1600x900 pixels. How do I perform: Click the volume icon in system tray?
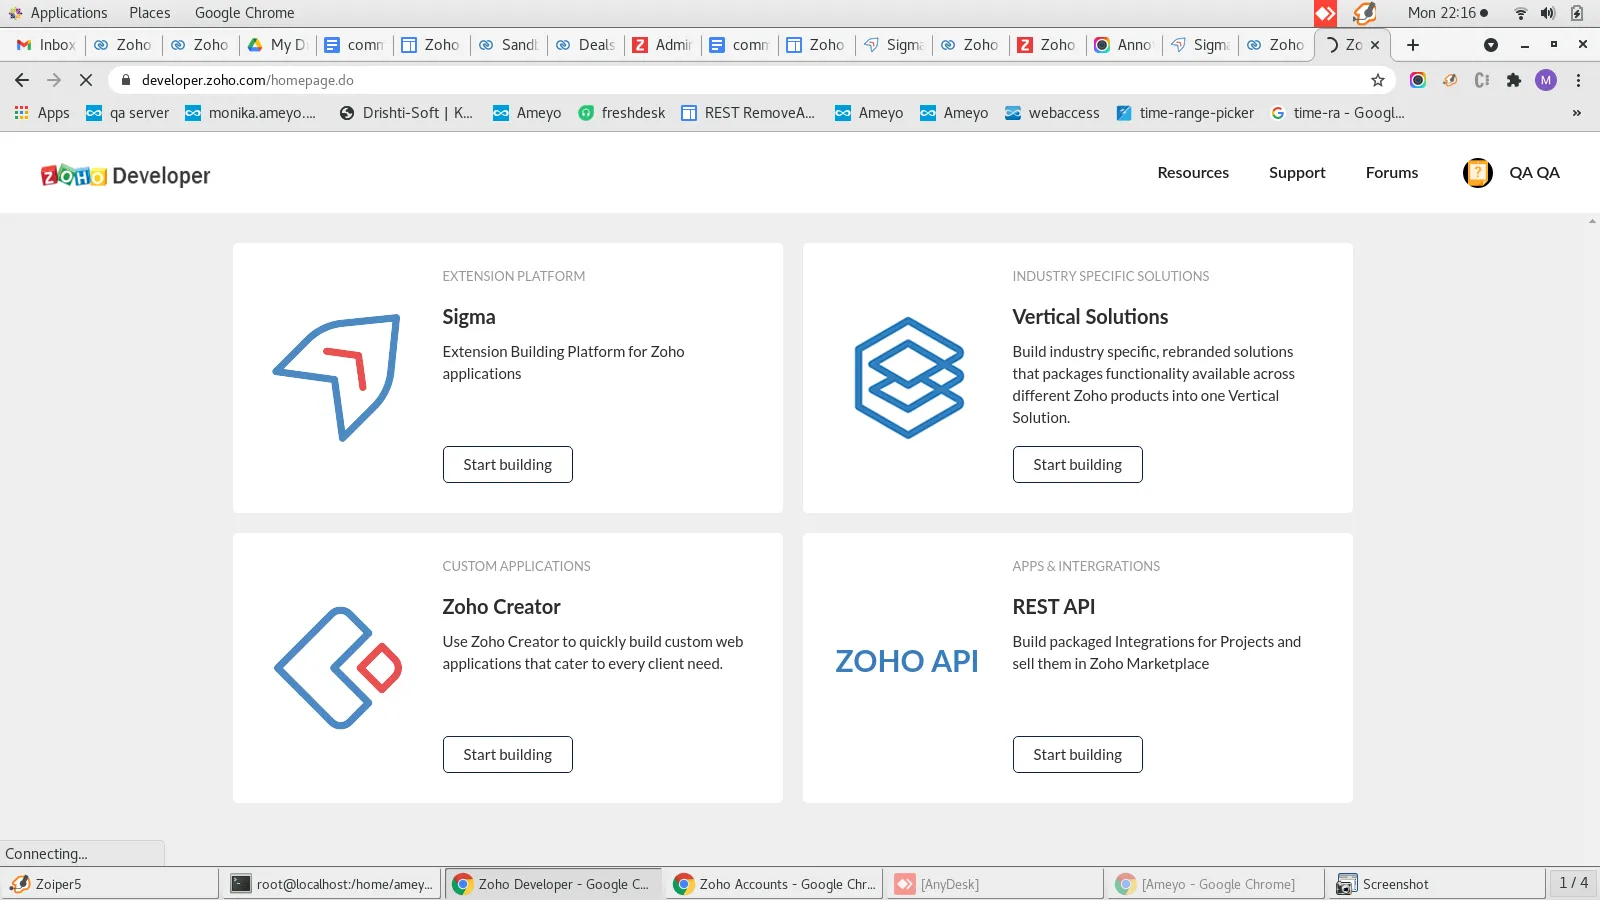pos(1548,13)
